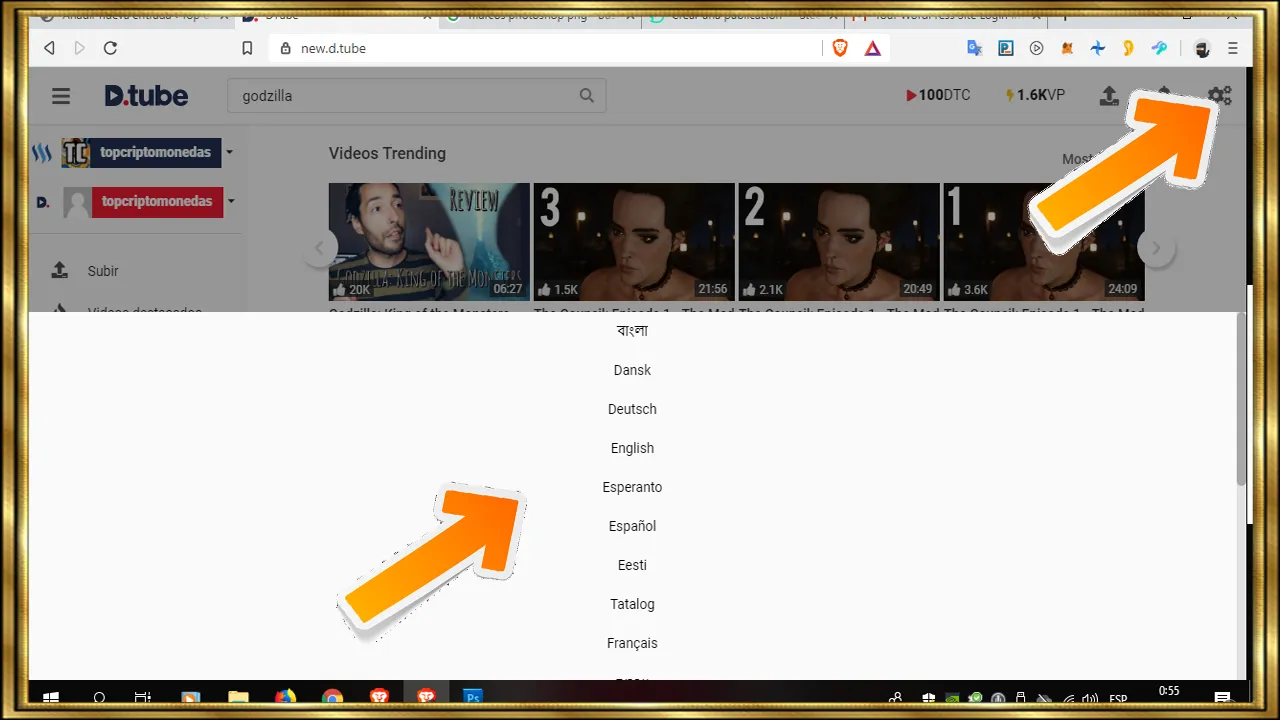Click the Brave Shields lion icon
Image resolution: width=1280 pixels, height=720 pixels.
point(840,48)
